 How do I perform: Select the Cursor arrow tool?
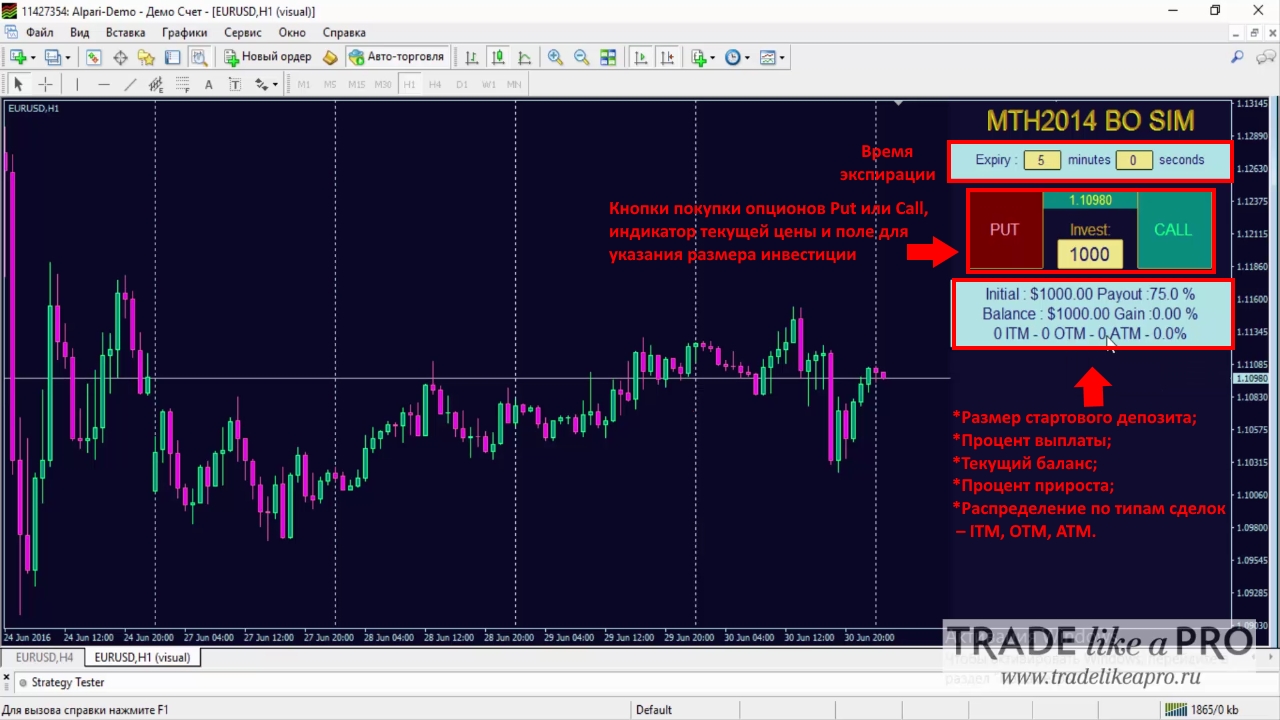point(18,84)
